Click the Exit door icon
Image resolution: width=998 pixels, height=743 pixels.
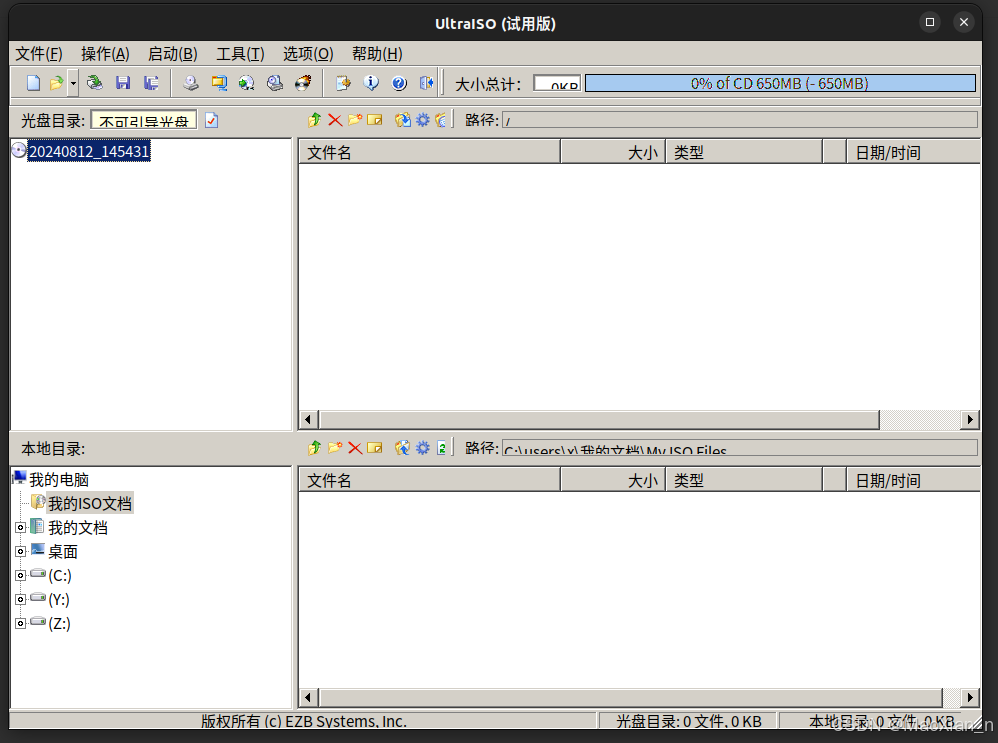[426, 83]
